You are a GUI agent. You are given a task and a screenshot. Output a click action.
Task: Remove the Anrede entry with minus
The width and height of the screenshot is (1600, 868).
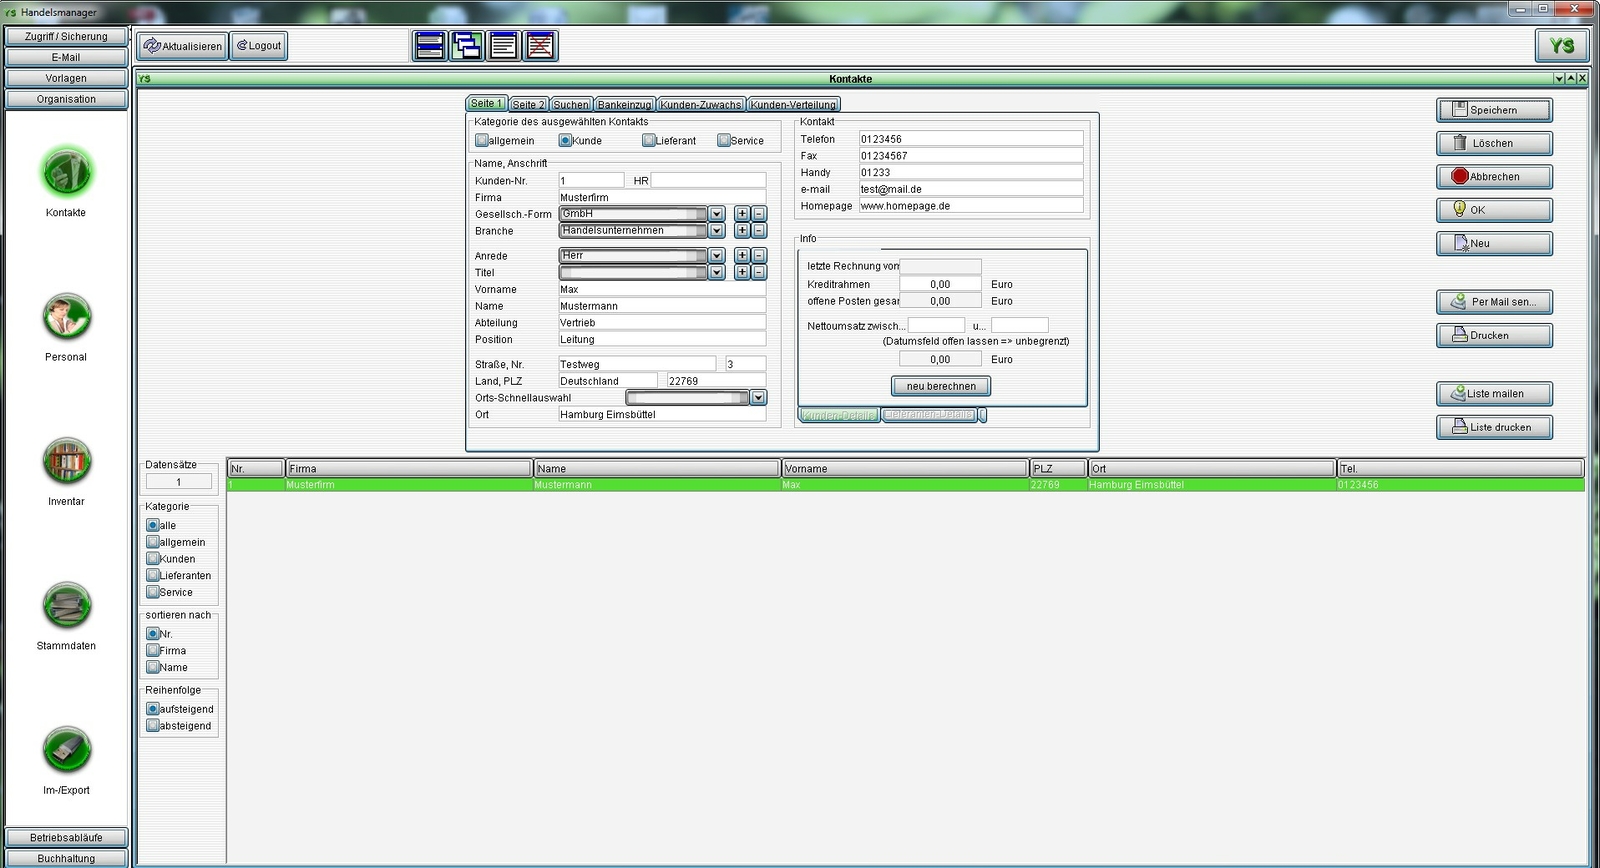pyautogui.click(x=759, y=256)
